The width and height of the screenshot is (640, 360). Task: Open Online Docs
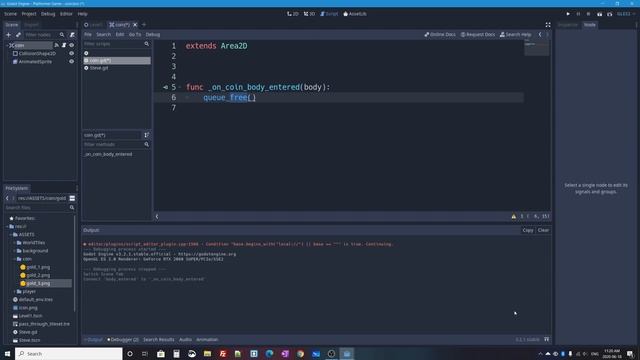(x=440, y=35)
